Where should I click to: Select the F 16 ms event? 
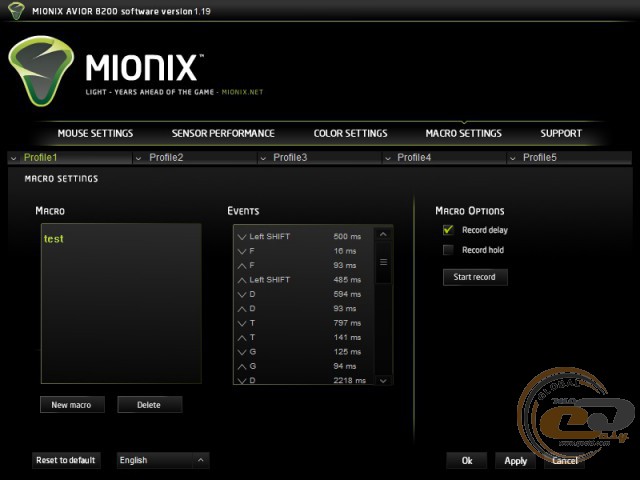(304, 251)
